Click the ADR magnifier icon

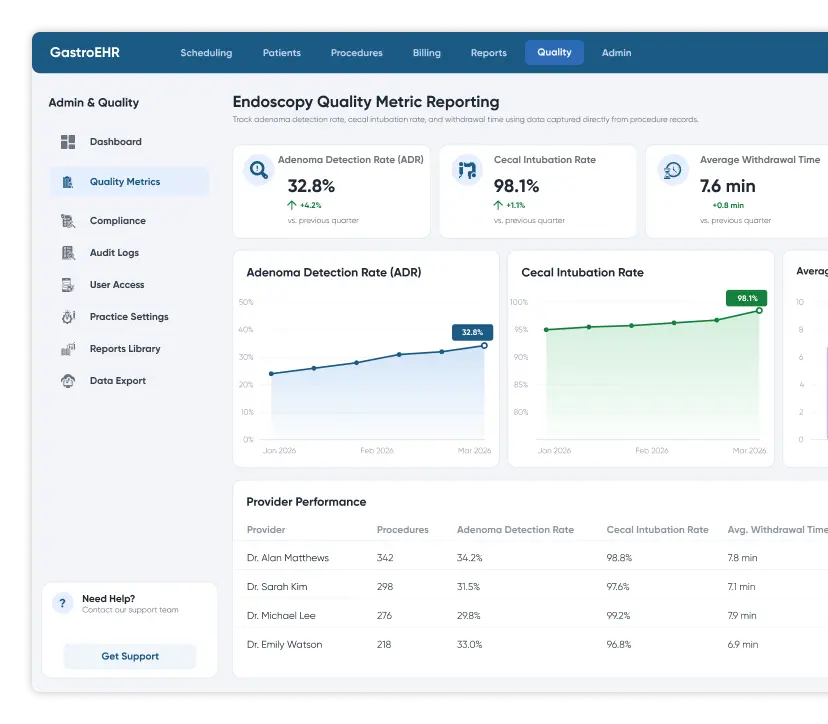[258, 170]
